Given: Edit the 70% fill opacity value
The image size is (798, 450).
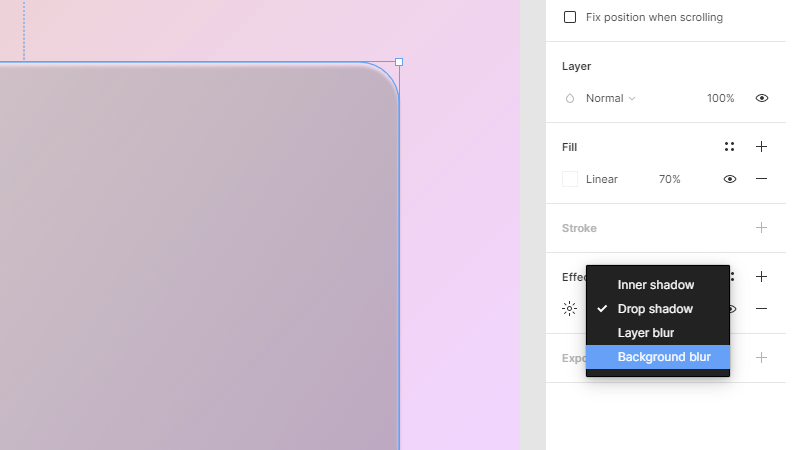Looking at the screenshot, I should tap(669, 179).
